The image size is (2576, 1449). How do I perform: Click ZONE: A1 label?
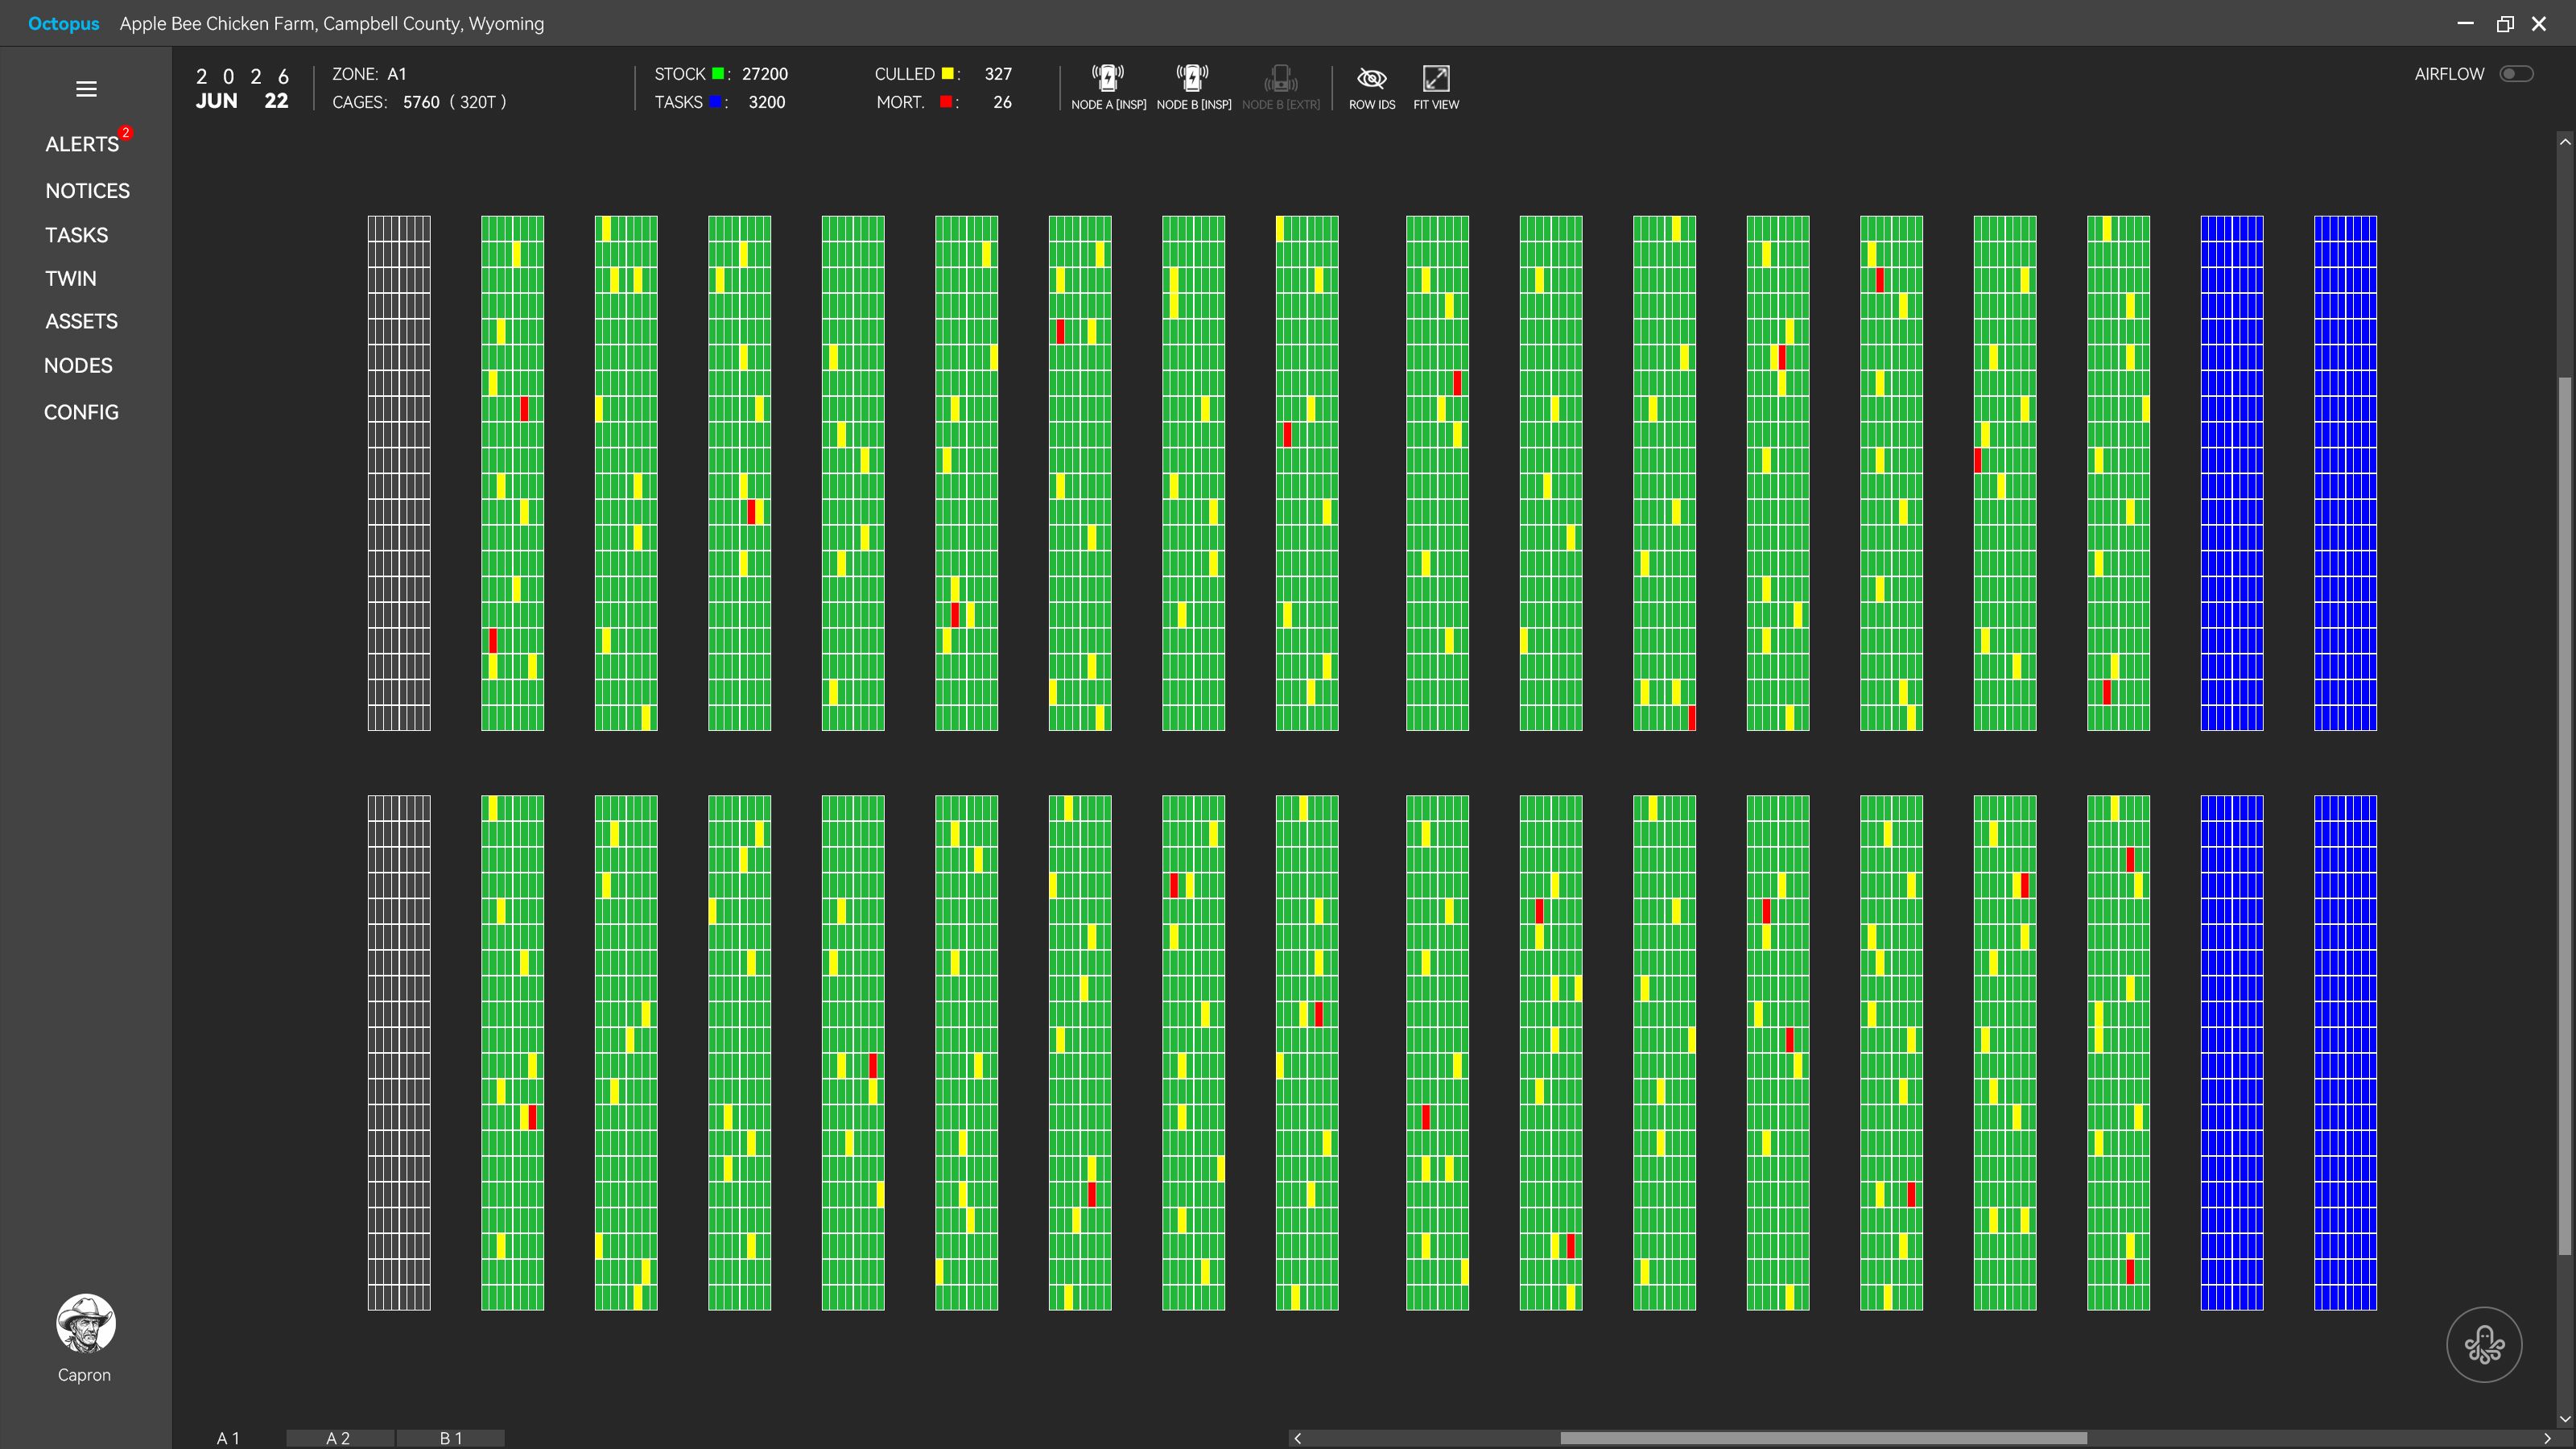tap(369, 73)
